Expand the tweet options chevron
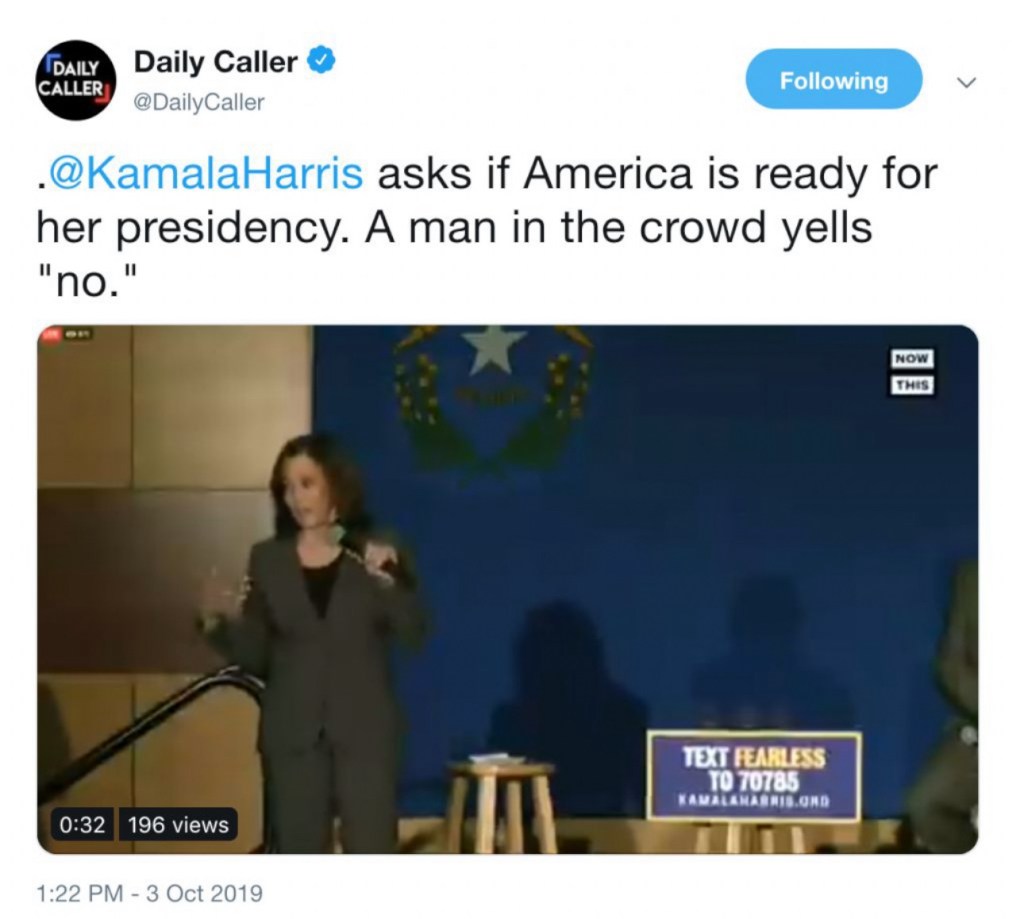The height and width of the screenshot is (919, 1024). (x=966, y=82)
